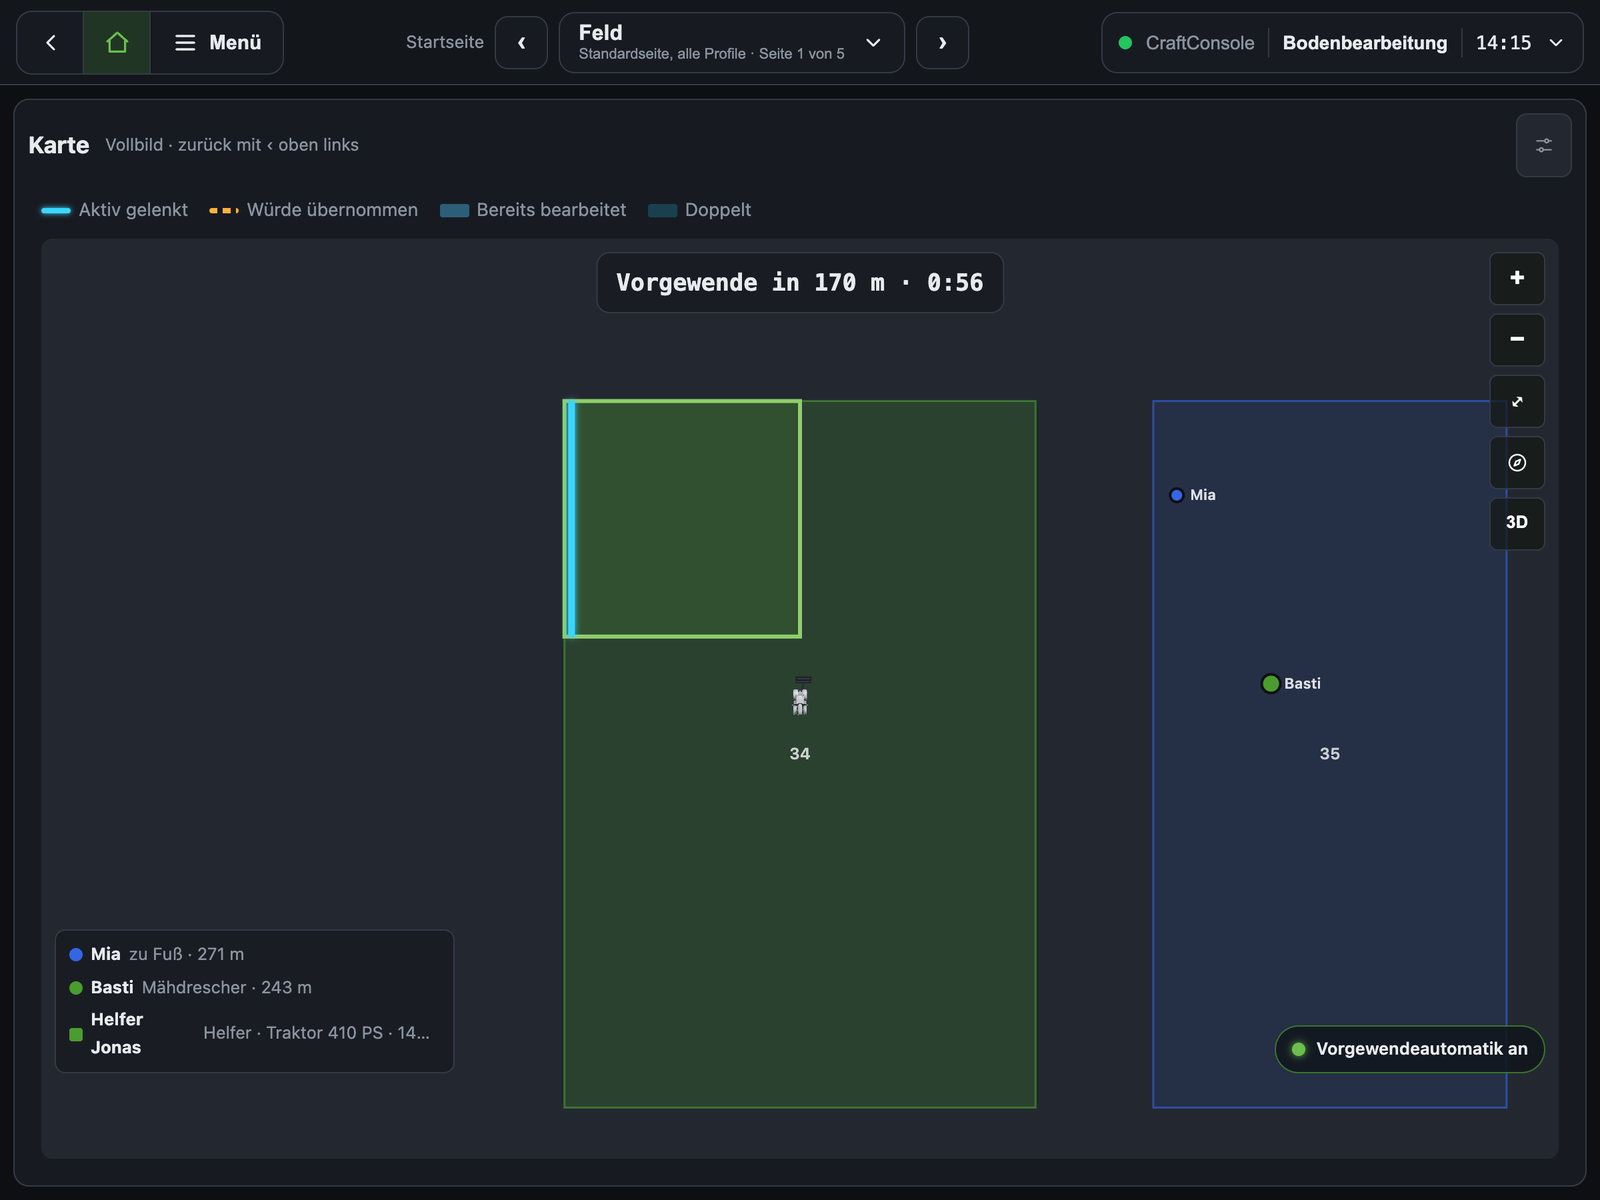Click the 14:15 clock display
The height and width of the screenshot is (1200, 1600).
pyautogui.click(x=1503, y=43)
